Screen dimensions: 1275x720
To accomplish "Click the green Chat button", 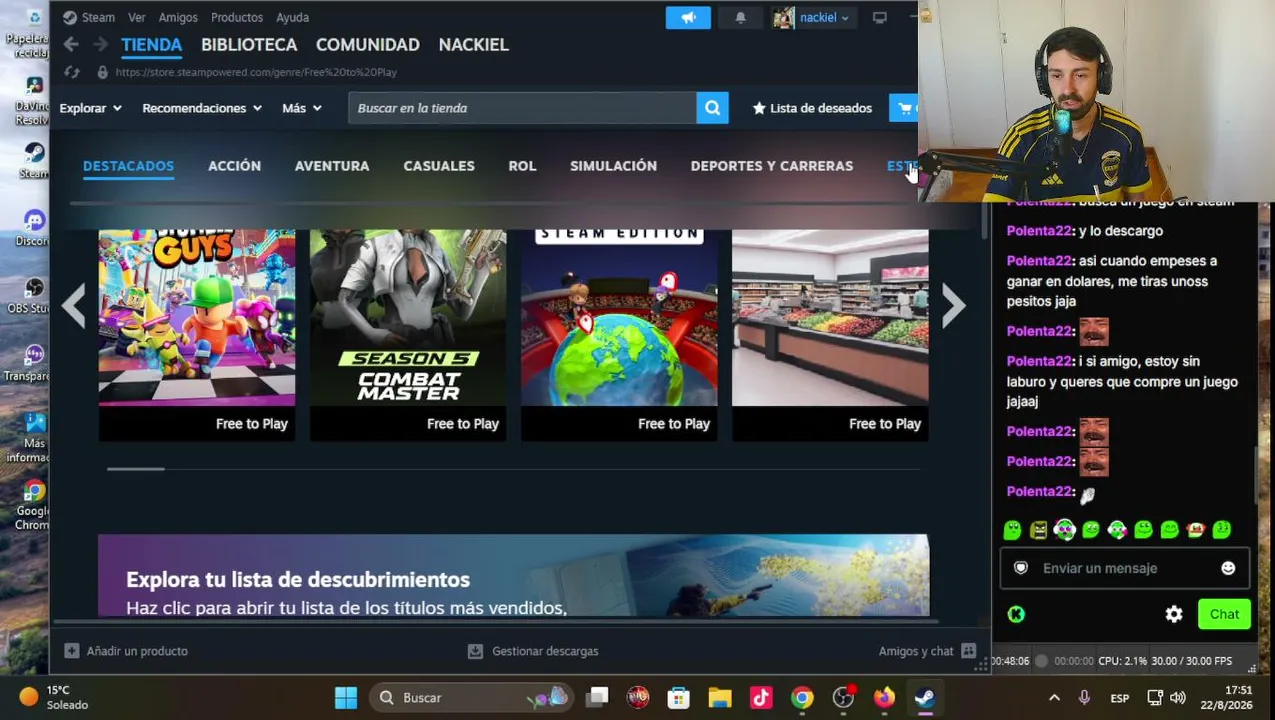I will (x=1224, y=614).
